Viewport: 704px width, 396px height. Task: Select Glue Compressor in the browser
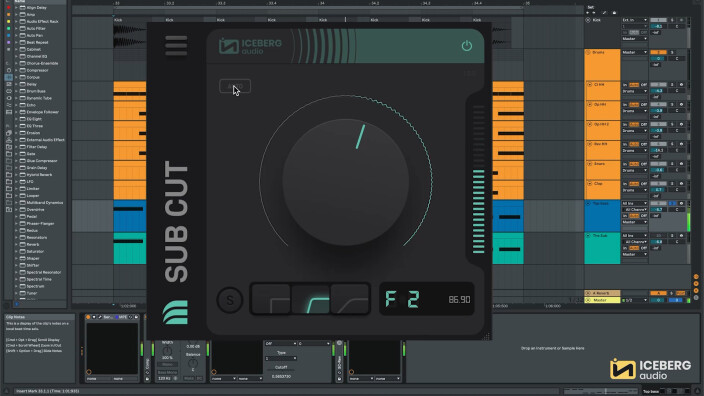click(x=42, y=161)
